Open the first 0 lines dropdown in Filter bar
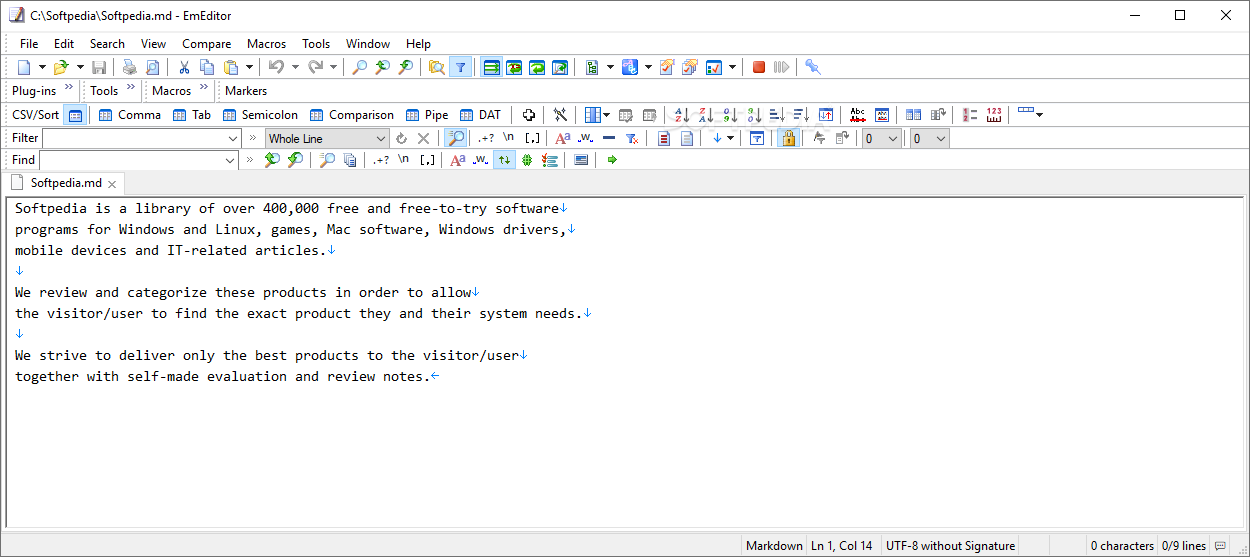This screenshot has height=557, width=1250. [893, 139]
